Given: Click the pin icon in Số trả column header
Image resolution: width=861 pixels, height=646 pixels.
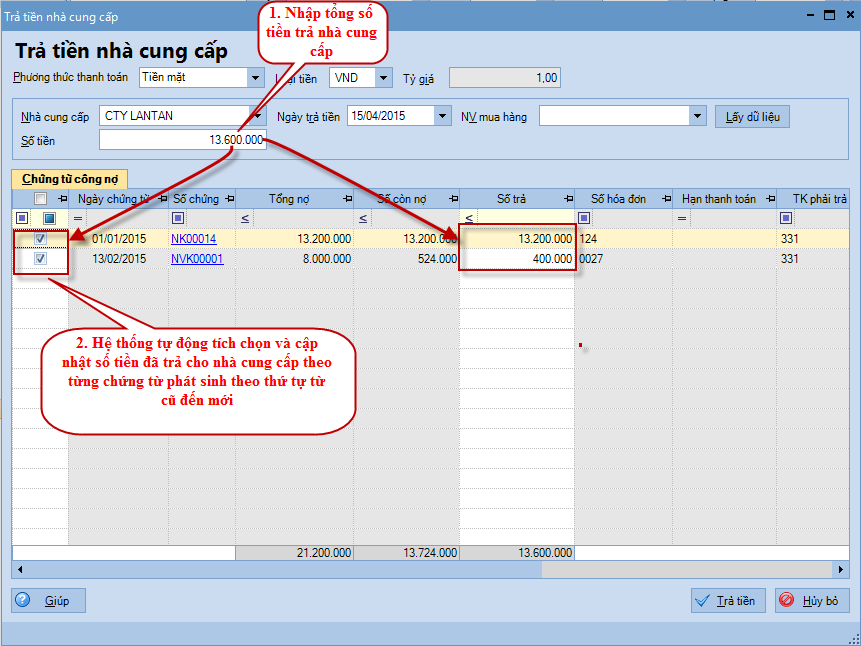Looking at the screenshot, I should pos(568,199).
